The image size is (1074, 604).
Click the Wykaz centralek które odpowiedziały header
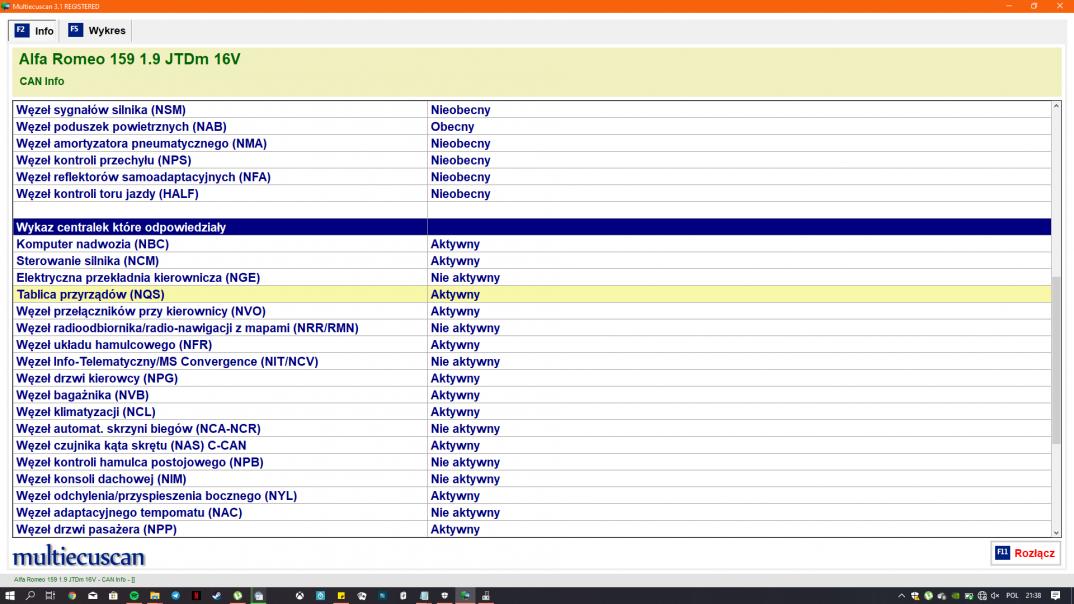tap(532, 227)
